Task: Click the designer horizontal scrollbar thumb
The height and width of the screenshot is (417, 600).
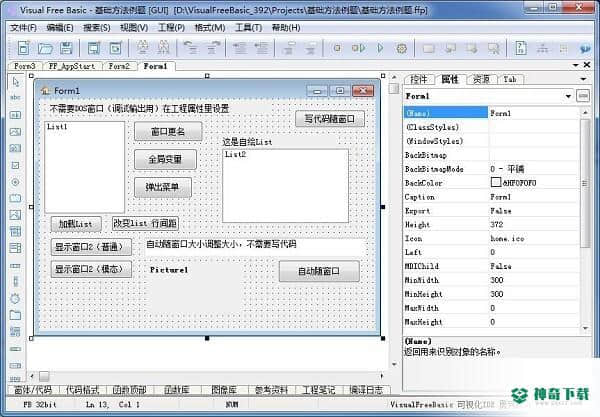Action: (44, 376)
